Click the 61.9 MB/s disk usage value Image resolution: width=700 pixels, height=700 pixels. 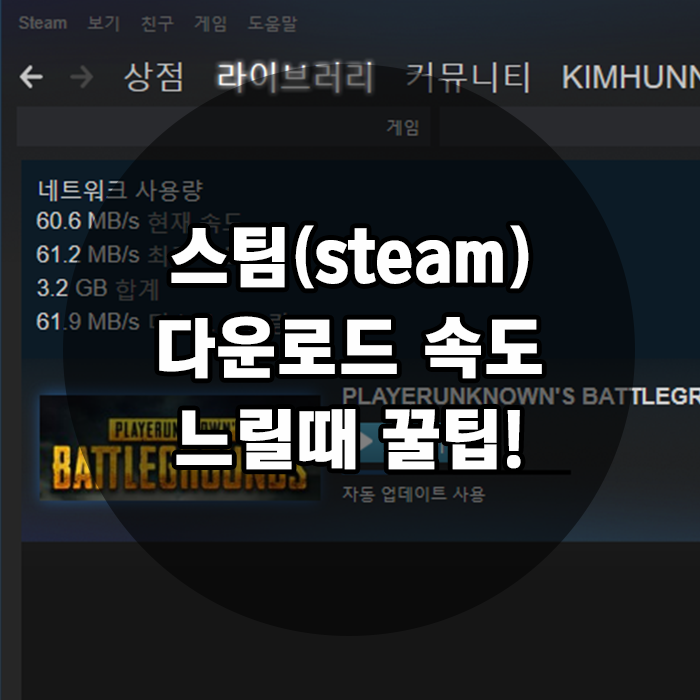[88, 321]
